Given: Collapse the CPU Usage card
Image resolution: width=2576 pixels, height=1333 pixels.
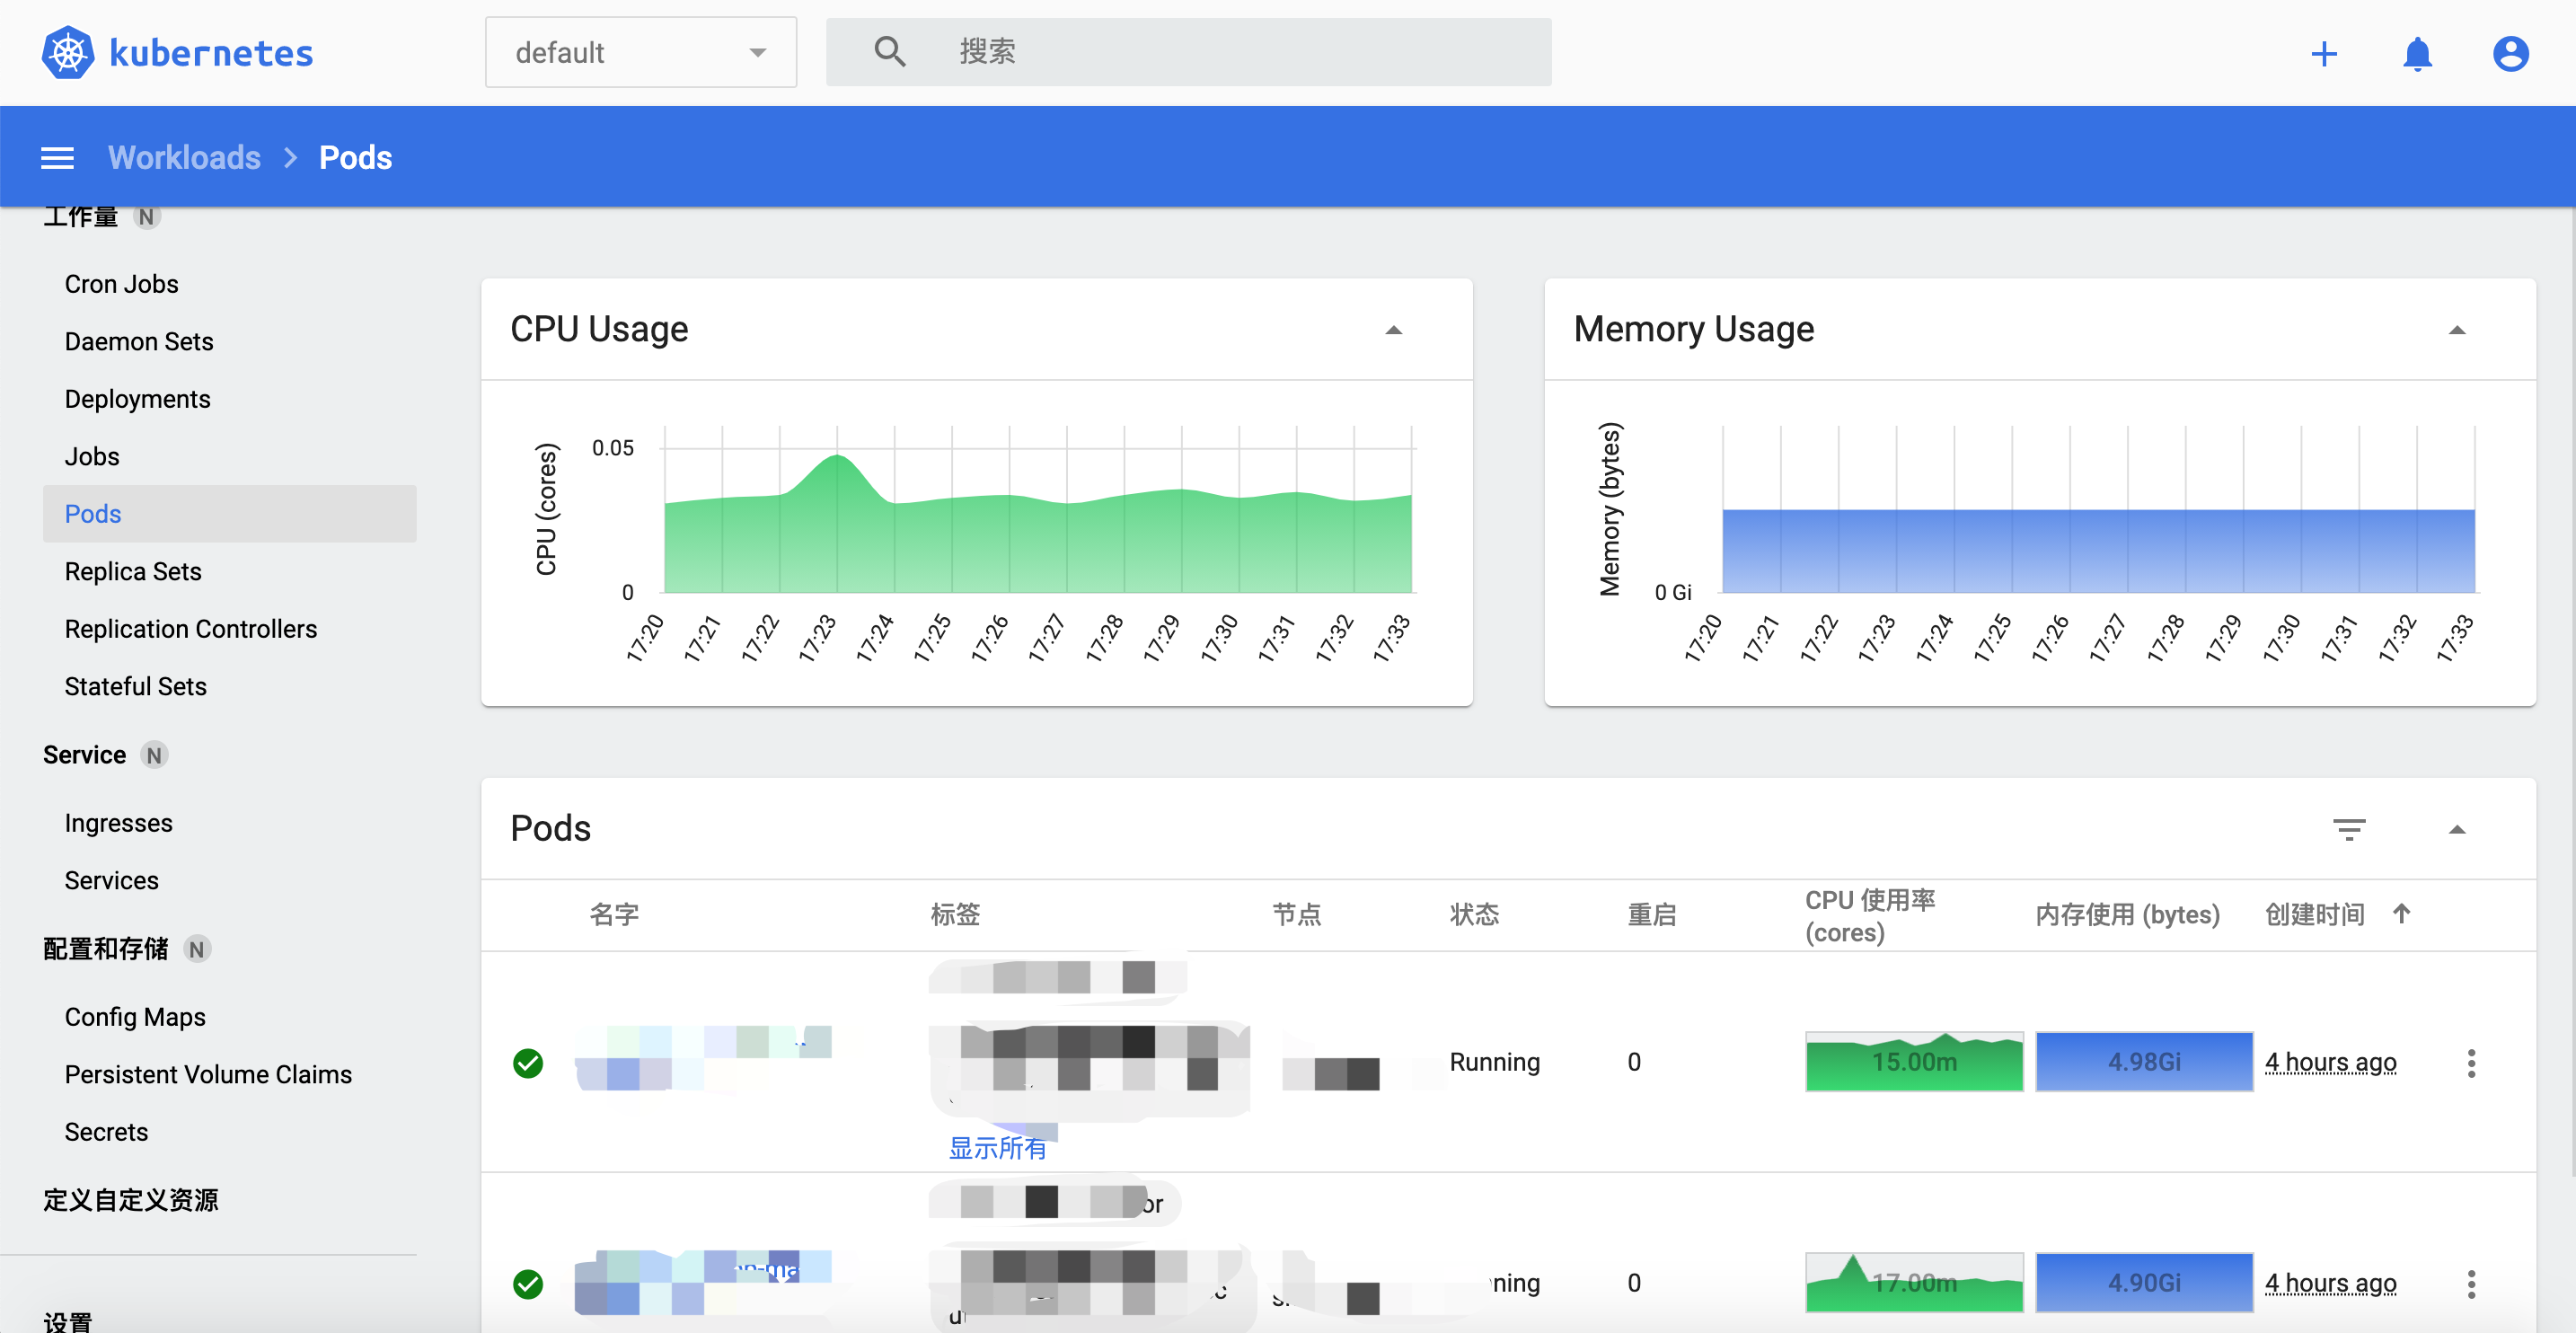Looking at the screenshot, I should 1393,330.
